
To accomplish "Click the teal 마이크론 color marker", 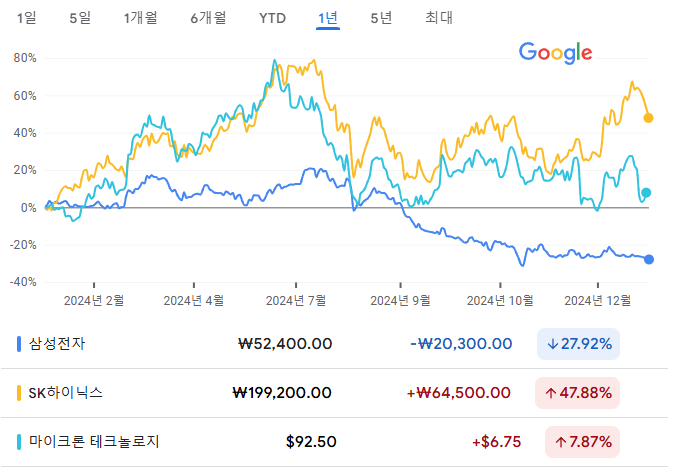I will pyautogui.click(x=19, y=442).
